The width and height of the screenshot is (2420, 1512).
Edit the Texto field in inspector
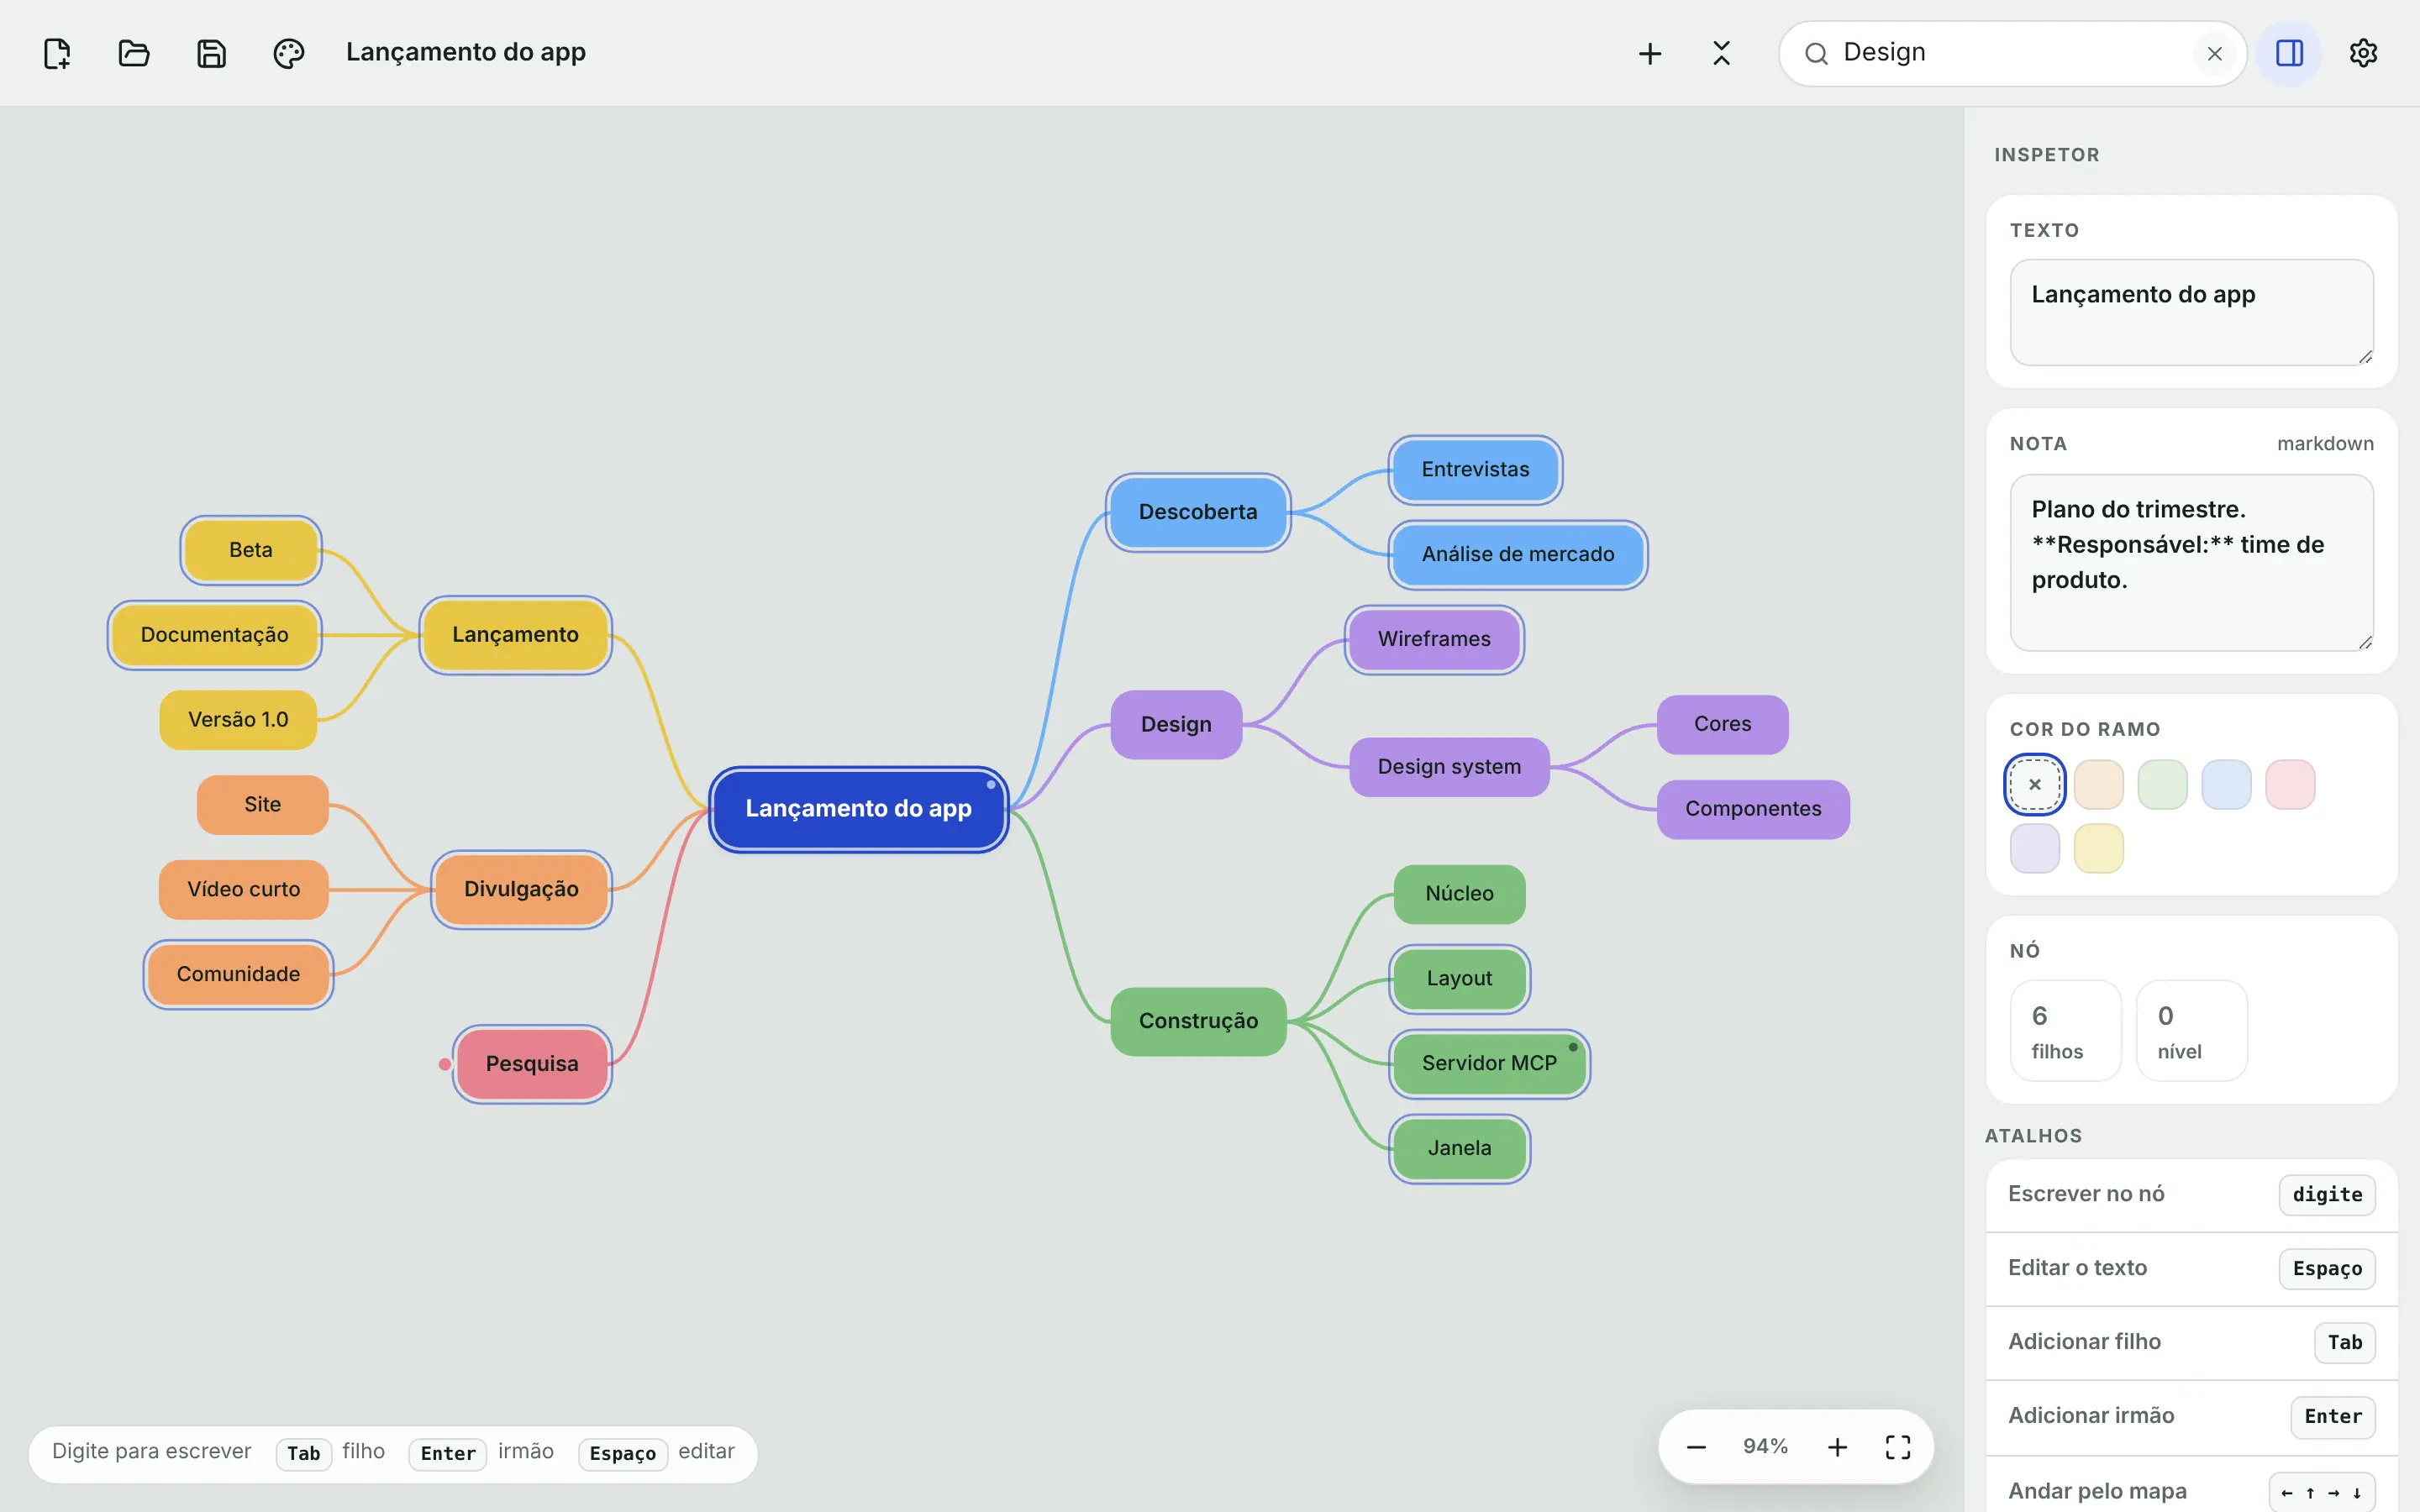pyautogui.click(x=2191, y=312)
